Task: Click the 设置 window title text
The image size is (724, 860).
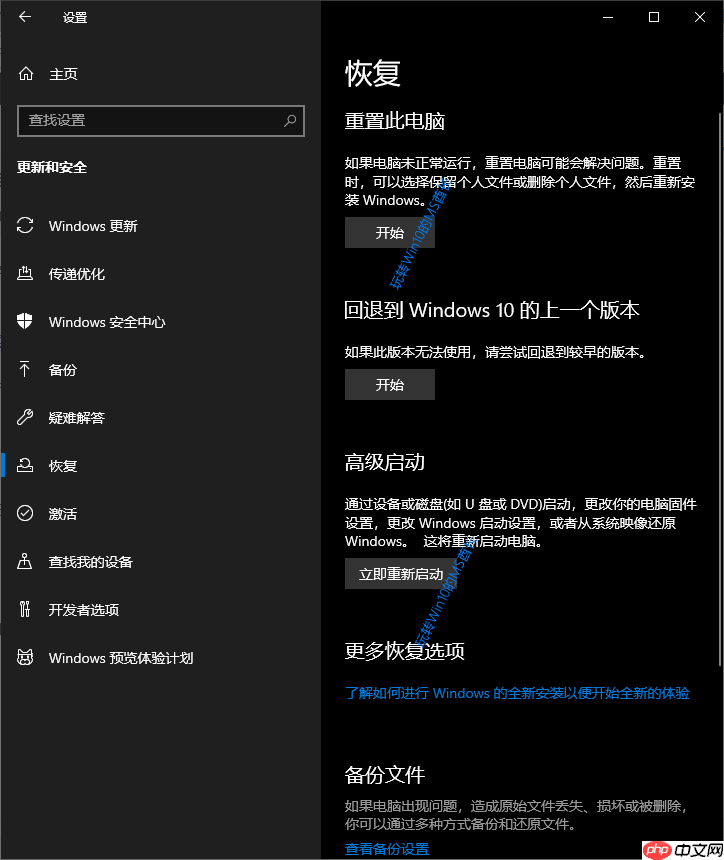Action: (x=75, y=18)
